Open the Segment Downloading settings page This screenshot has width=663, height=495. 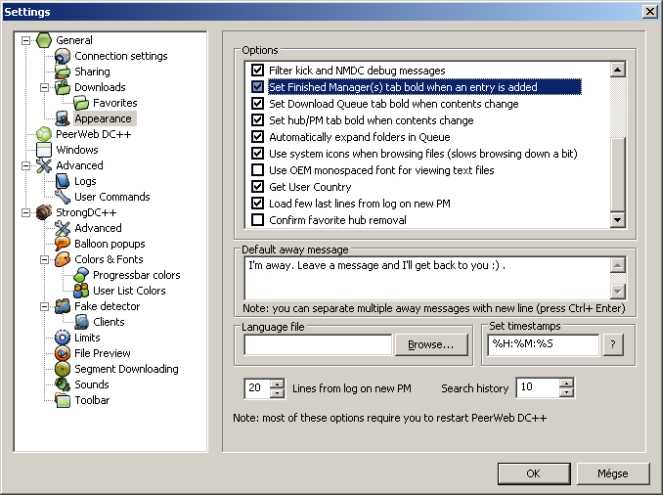click(126, 369)
